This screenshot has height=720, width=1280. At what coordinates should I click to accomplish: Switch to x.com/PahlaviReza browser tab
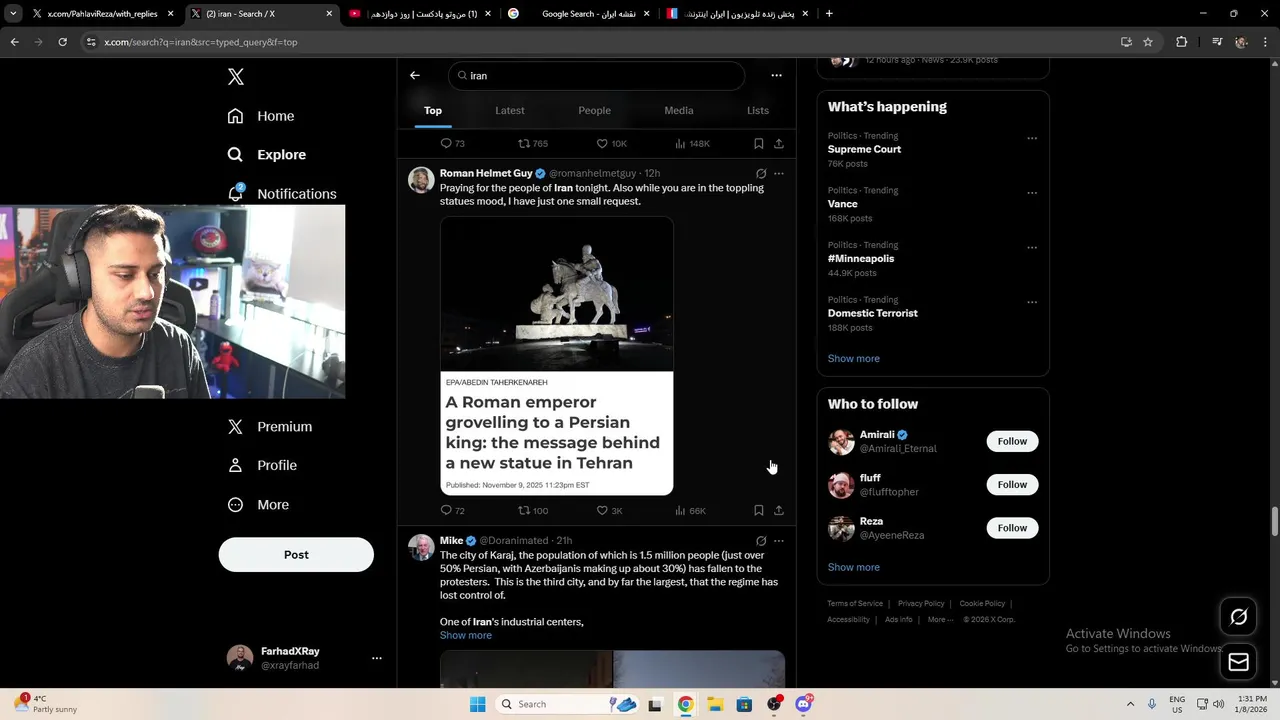click(x=102, y=14)
